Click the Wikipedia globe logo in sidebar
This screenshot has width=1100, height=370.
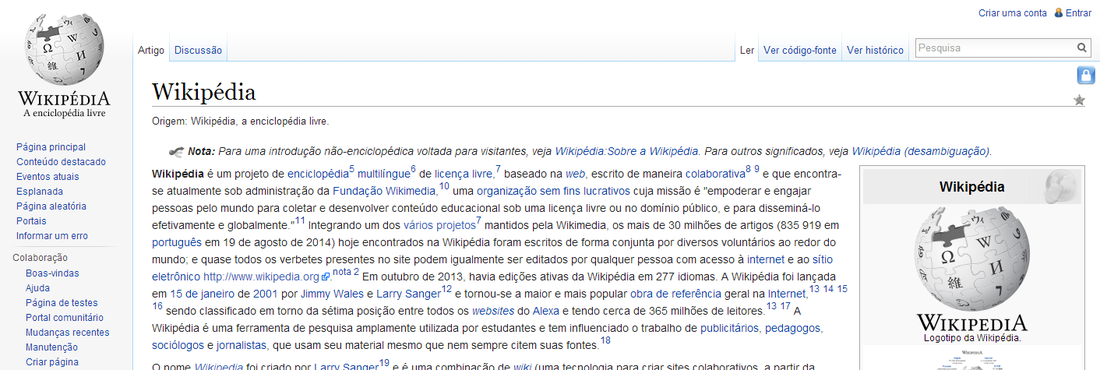coord(65,65)
